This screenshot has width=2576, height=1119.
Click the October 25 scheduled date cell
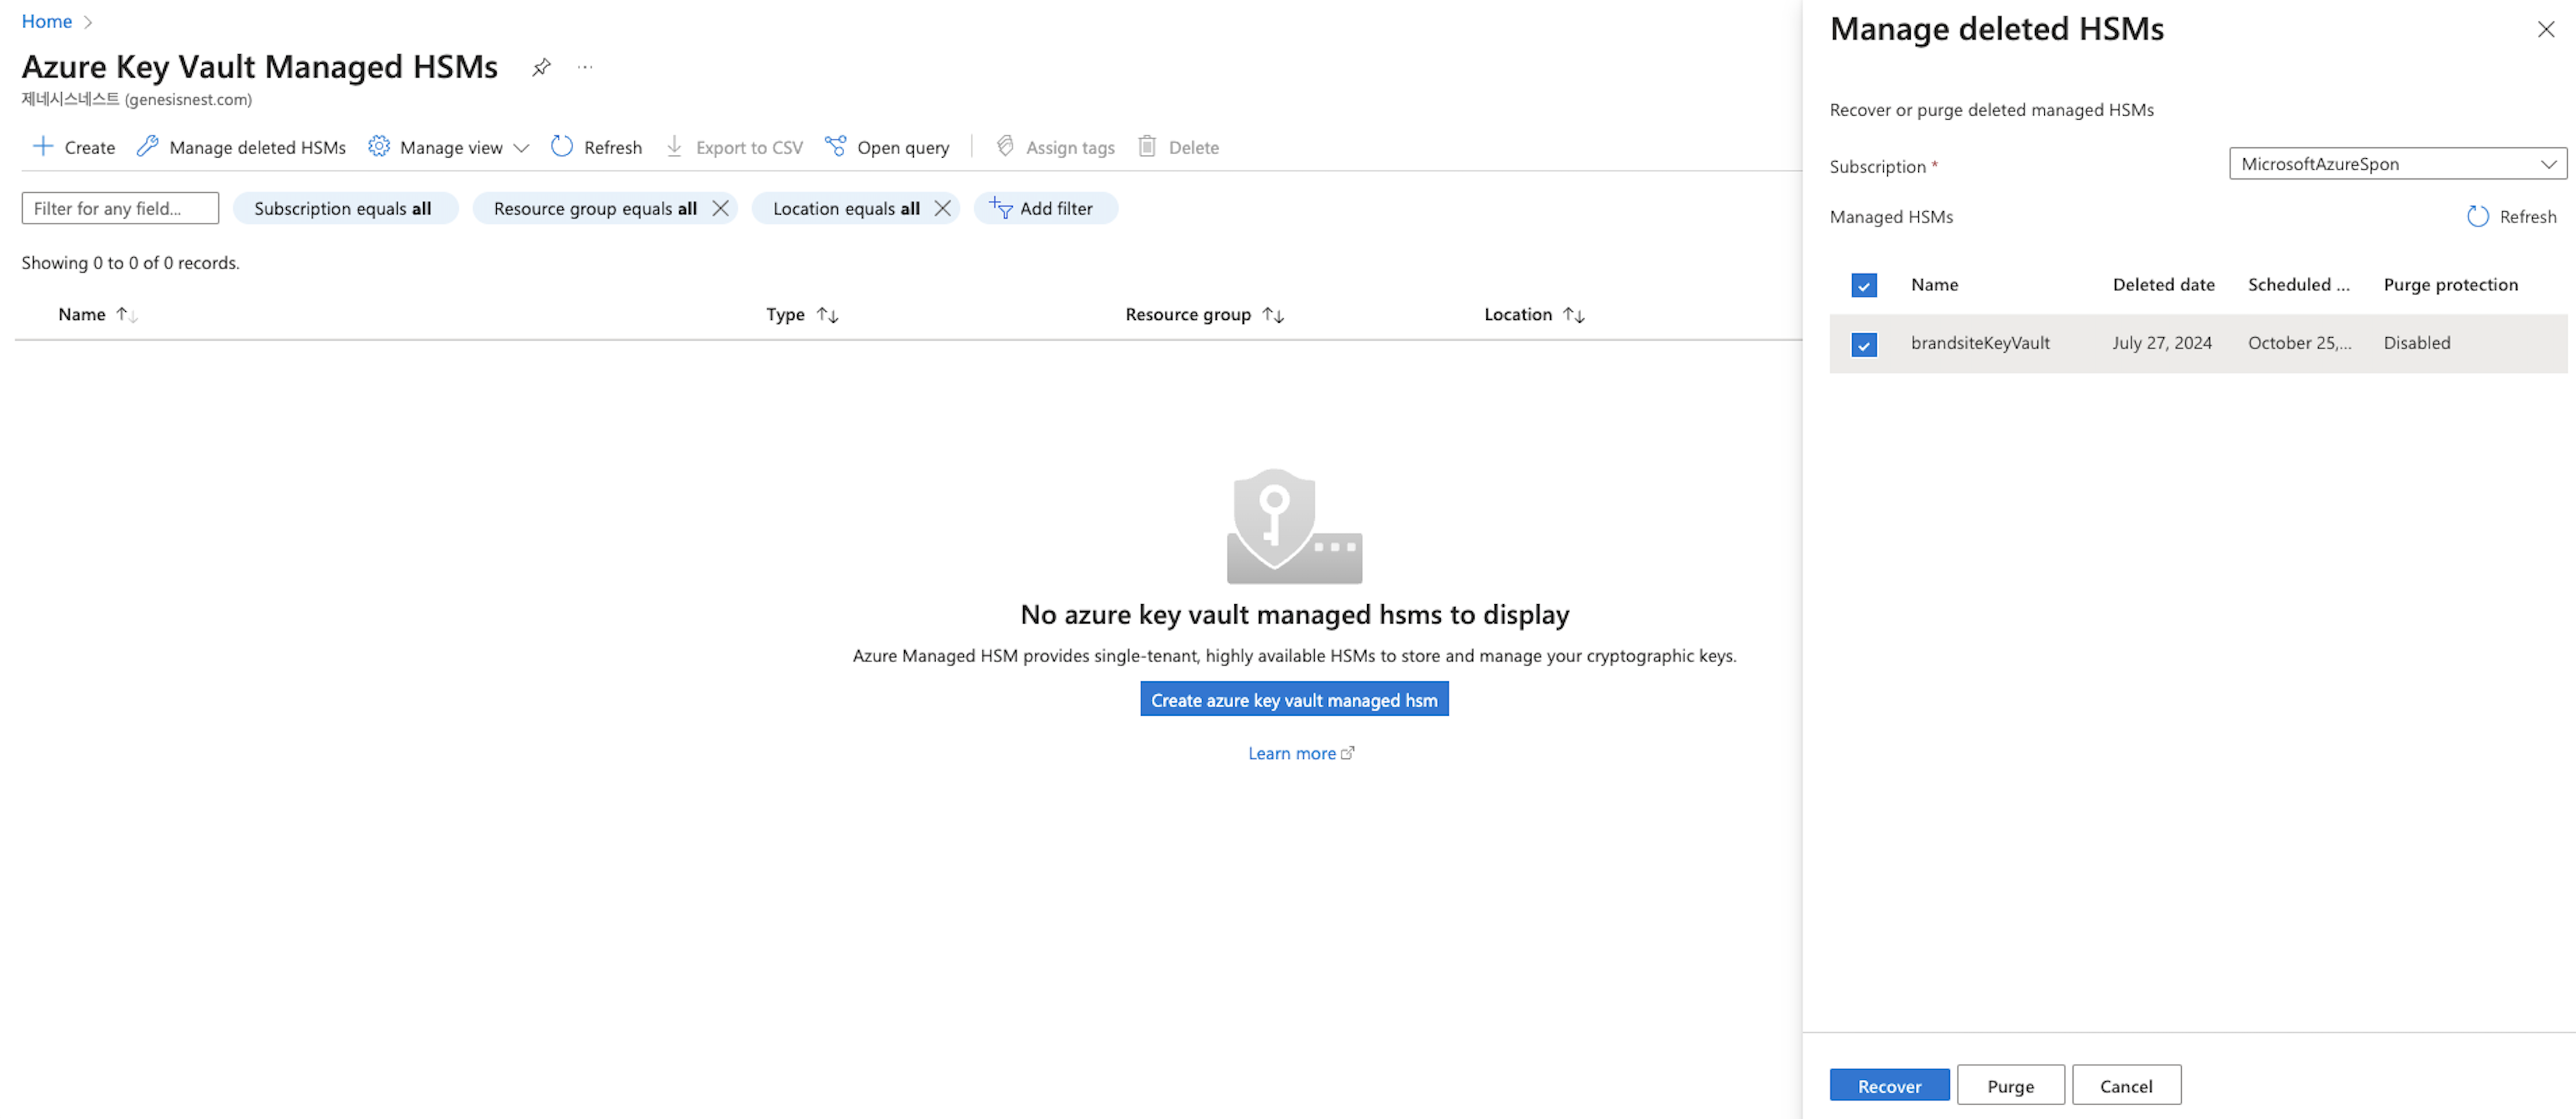pos(2299,343)
